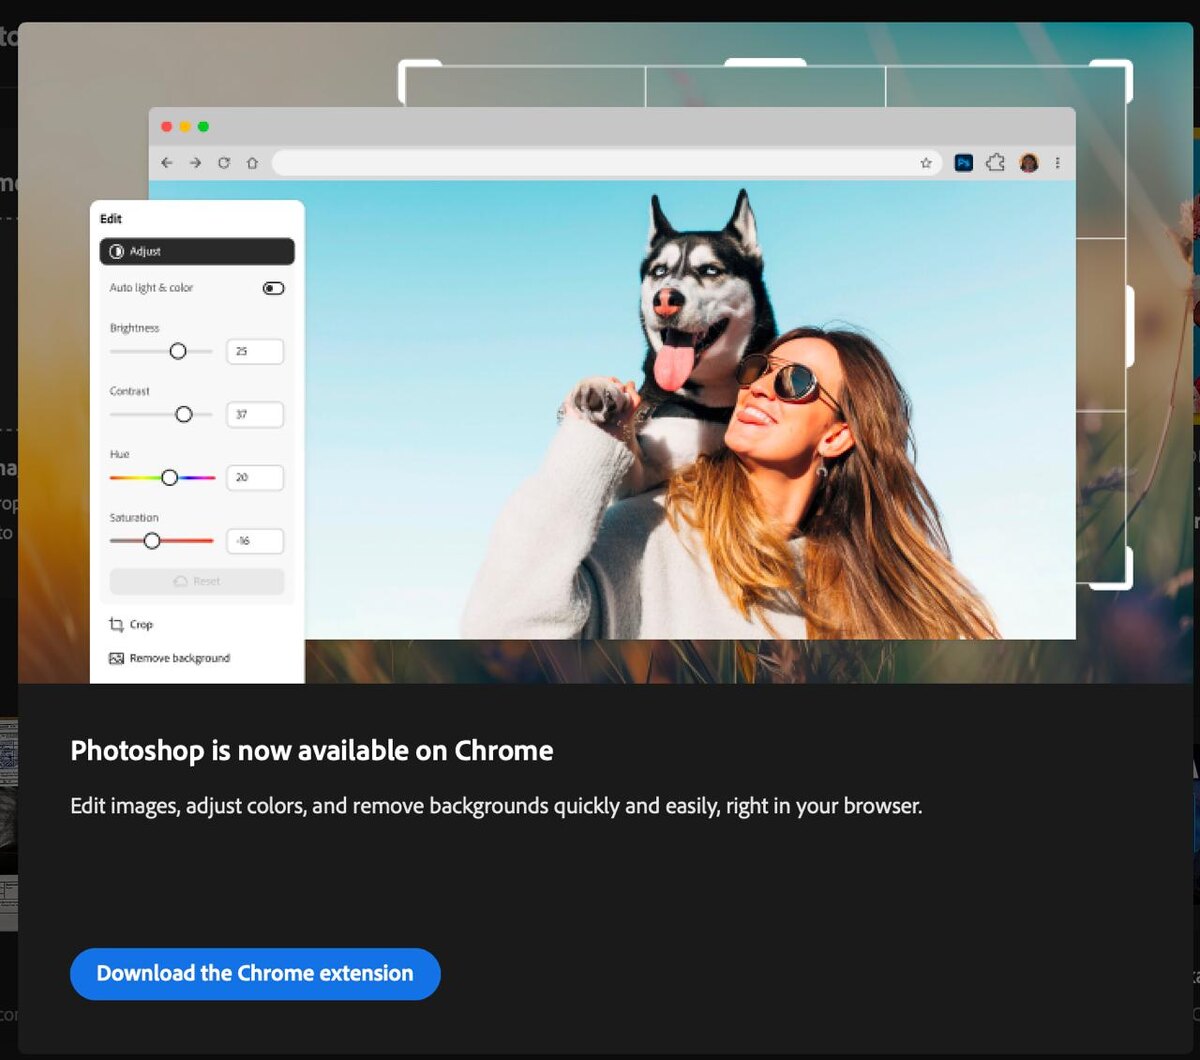The width and height of the screenshot is (1200, 1060).
Task: Click the browser forward arrow icon
Action: (x=195, y=163)
